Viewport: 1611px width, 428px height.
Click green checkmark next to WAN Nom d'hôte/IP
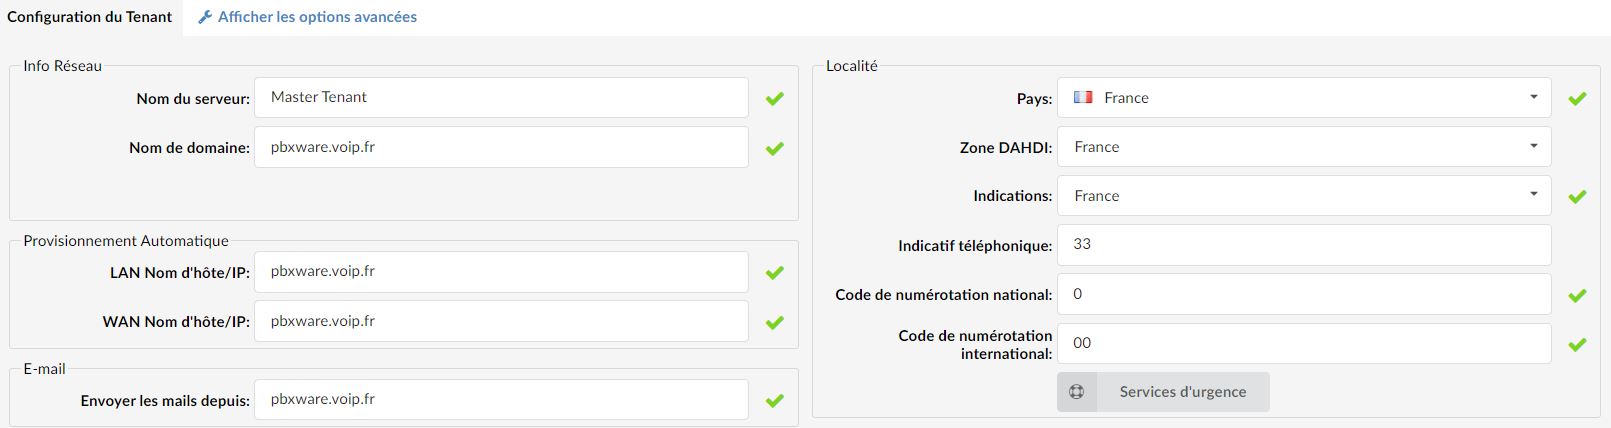(775, 323)
